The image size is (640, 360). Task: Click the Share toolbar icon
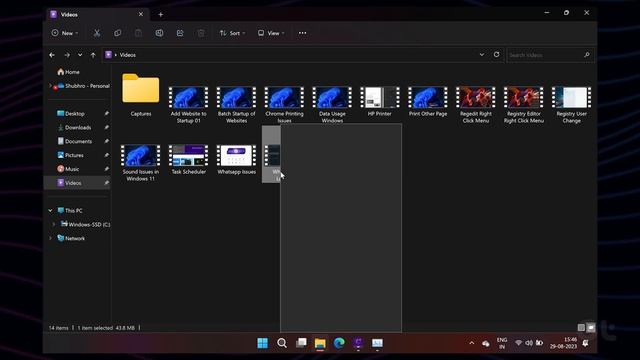[180, 33]
